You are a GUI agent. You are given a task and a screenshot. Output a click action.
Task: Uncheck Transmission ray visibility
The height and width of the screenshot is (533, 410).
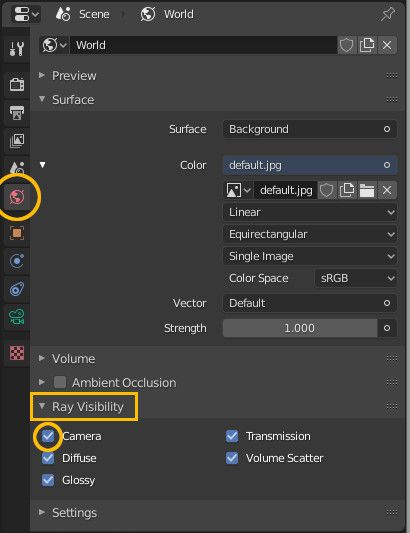(232, 436)
